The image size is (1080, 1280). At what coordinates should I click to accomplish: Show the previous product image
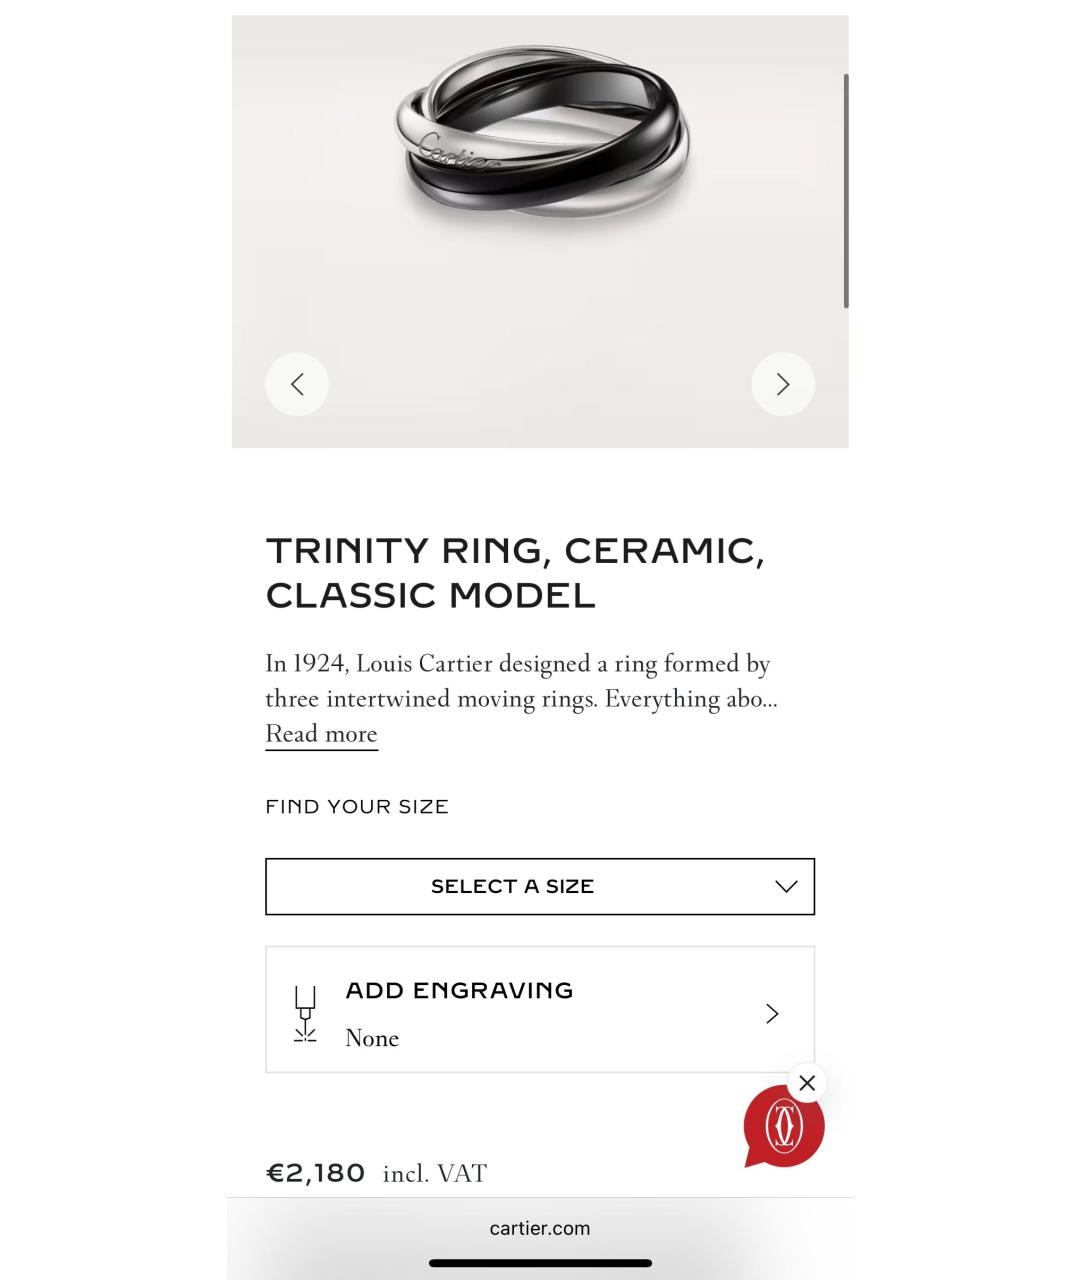pos(297,384)
